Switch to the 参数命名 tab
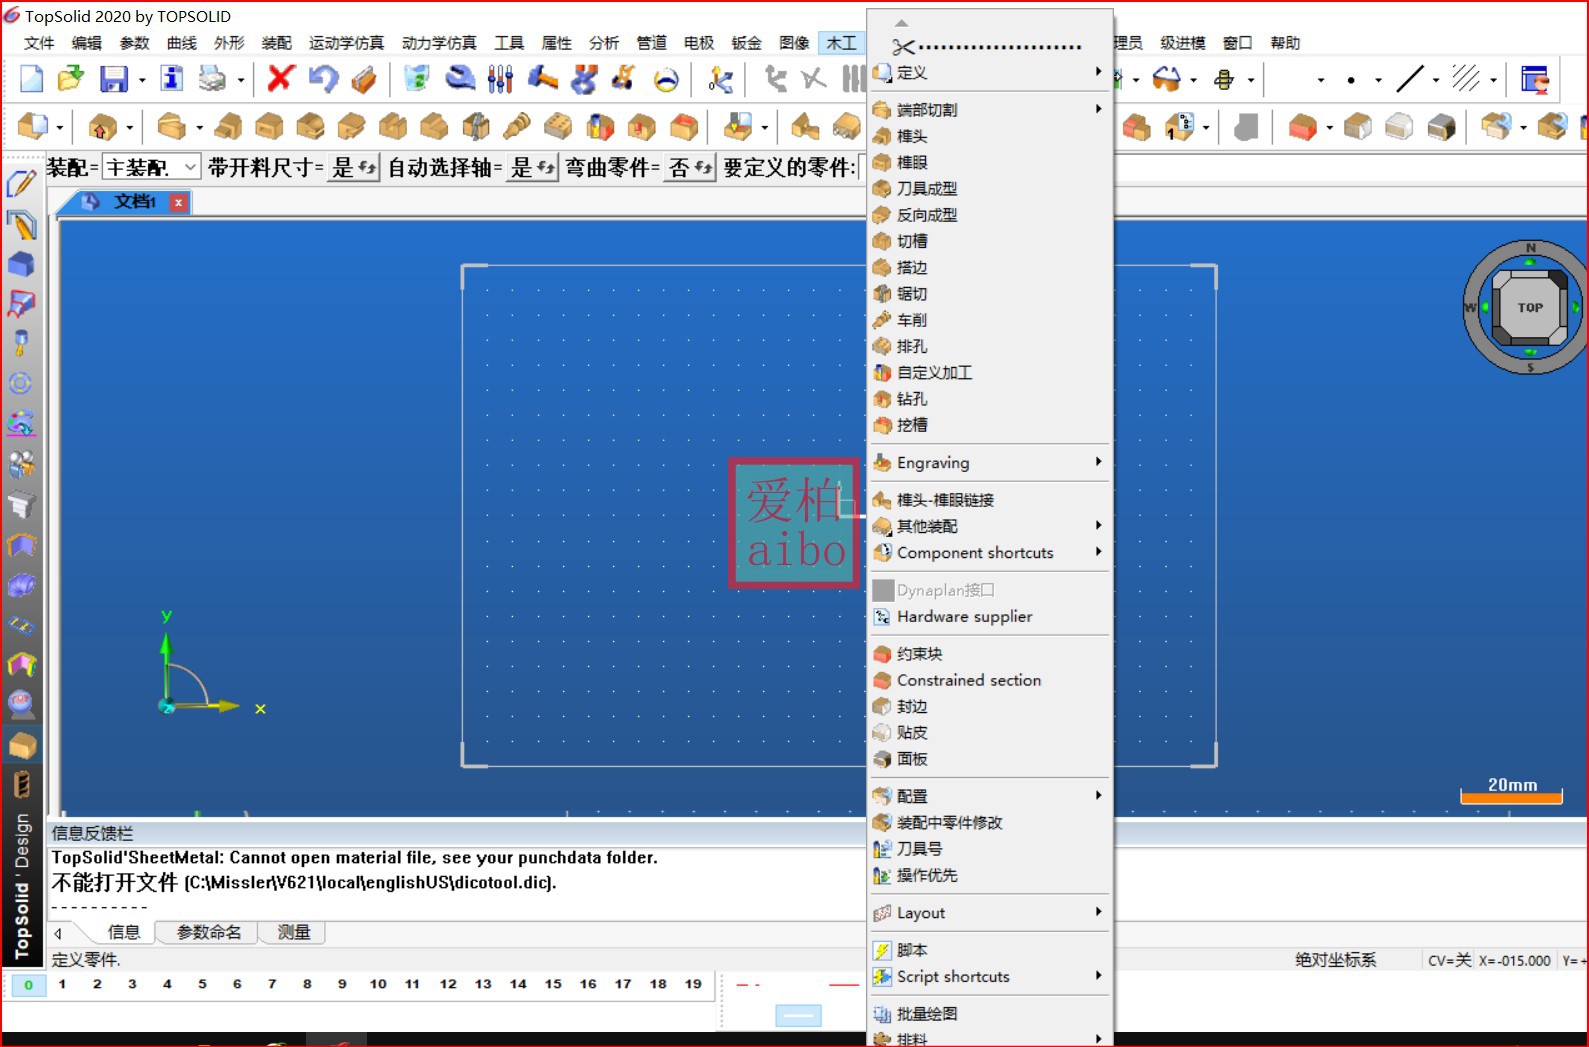 point(208,932)
